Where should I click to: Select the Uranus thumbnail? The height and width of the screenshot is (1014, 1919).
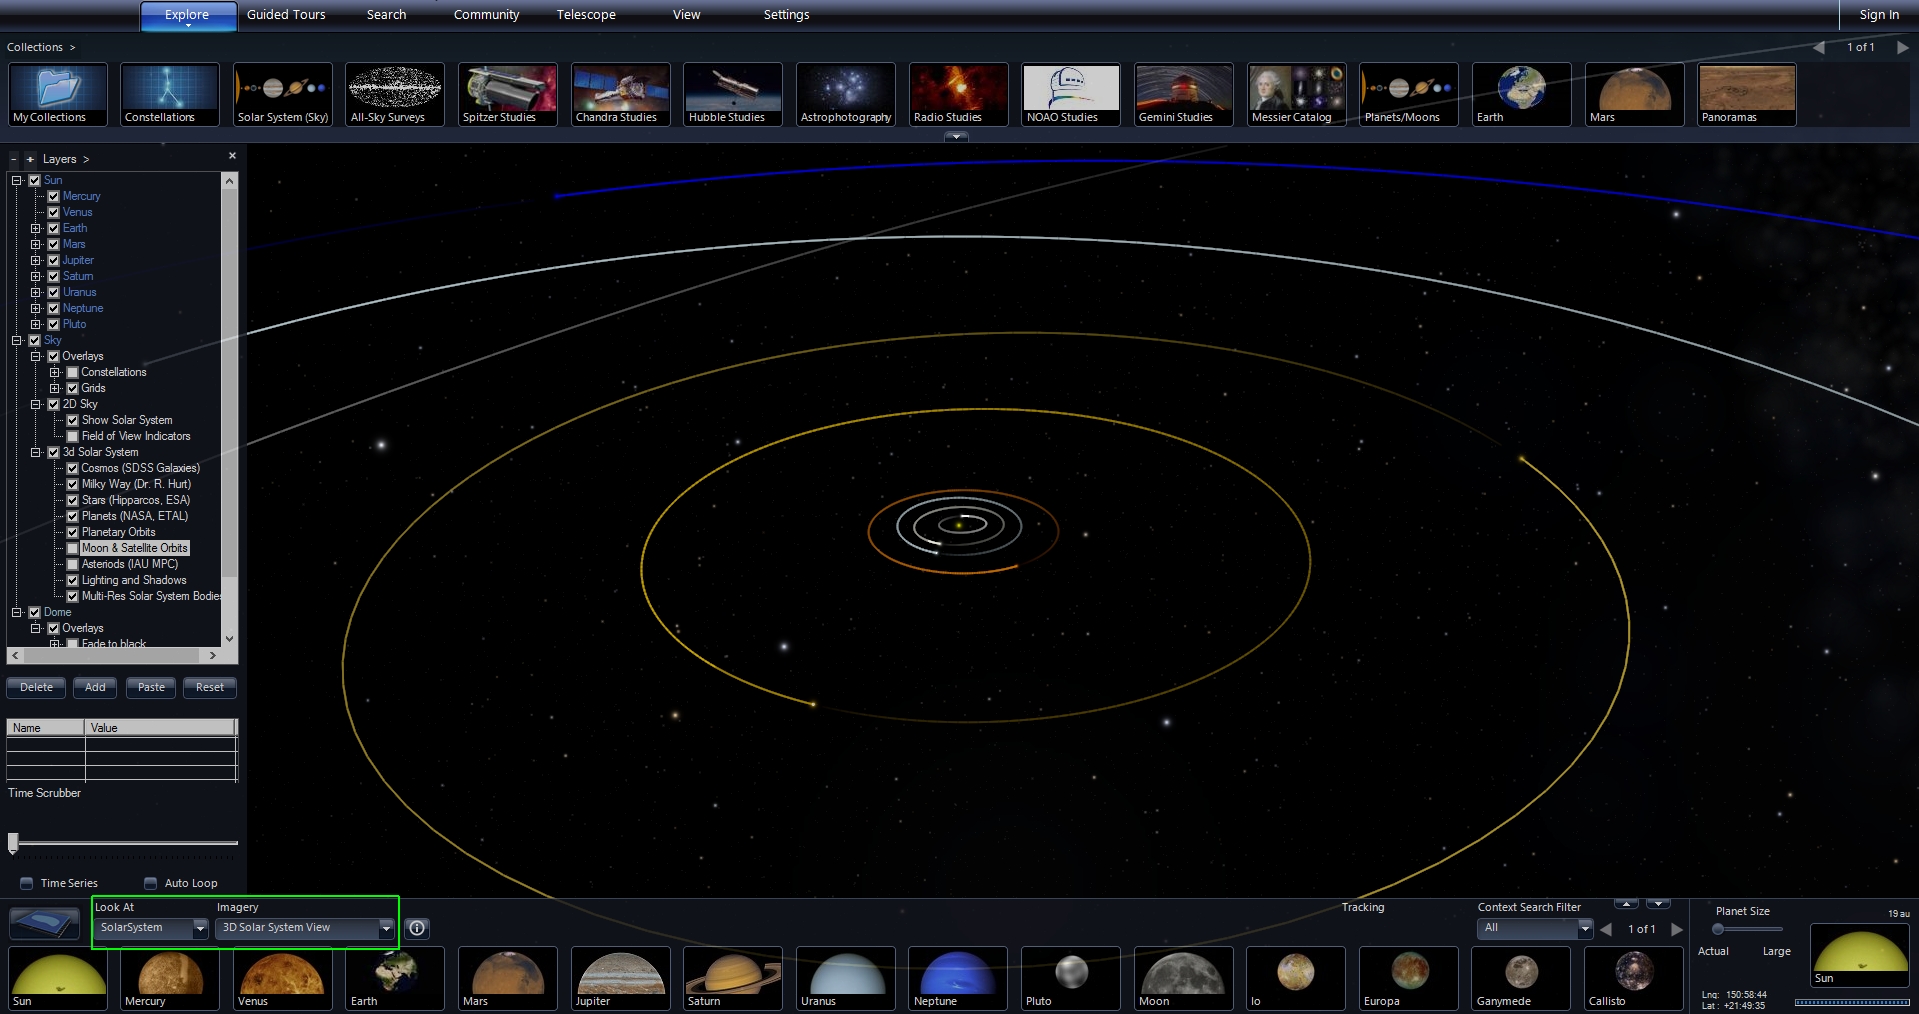coord(846,978)
